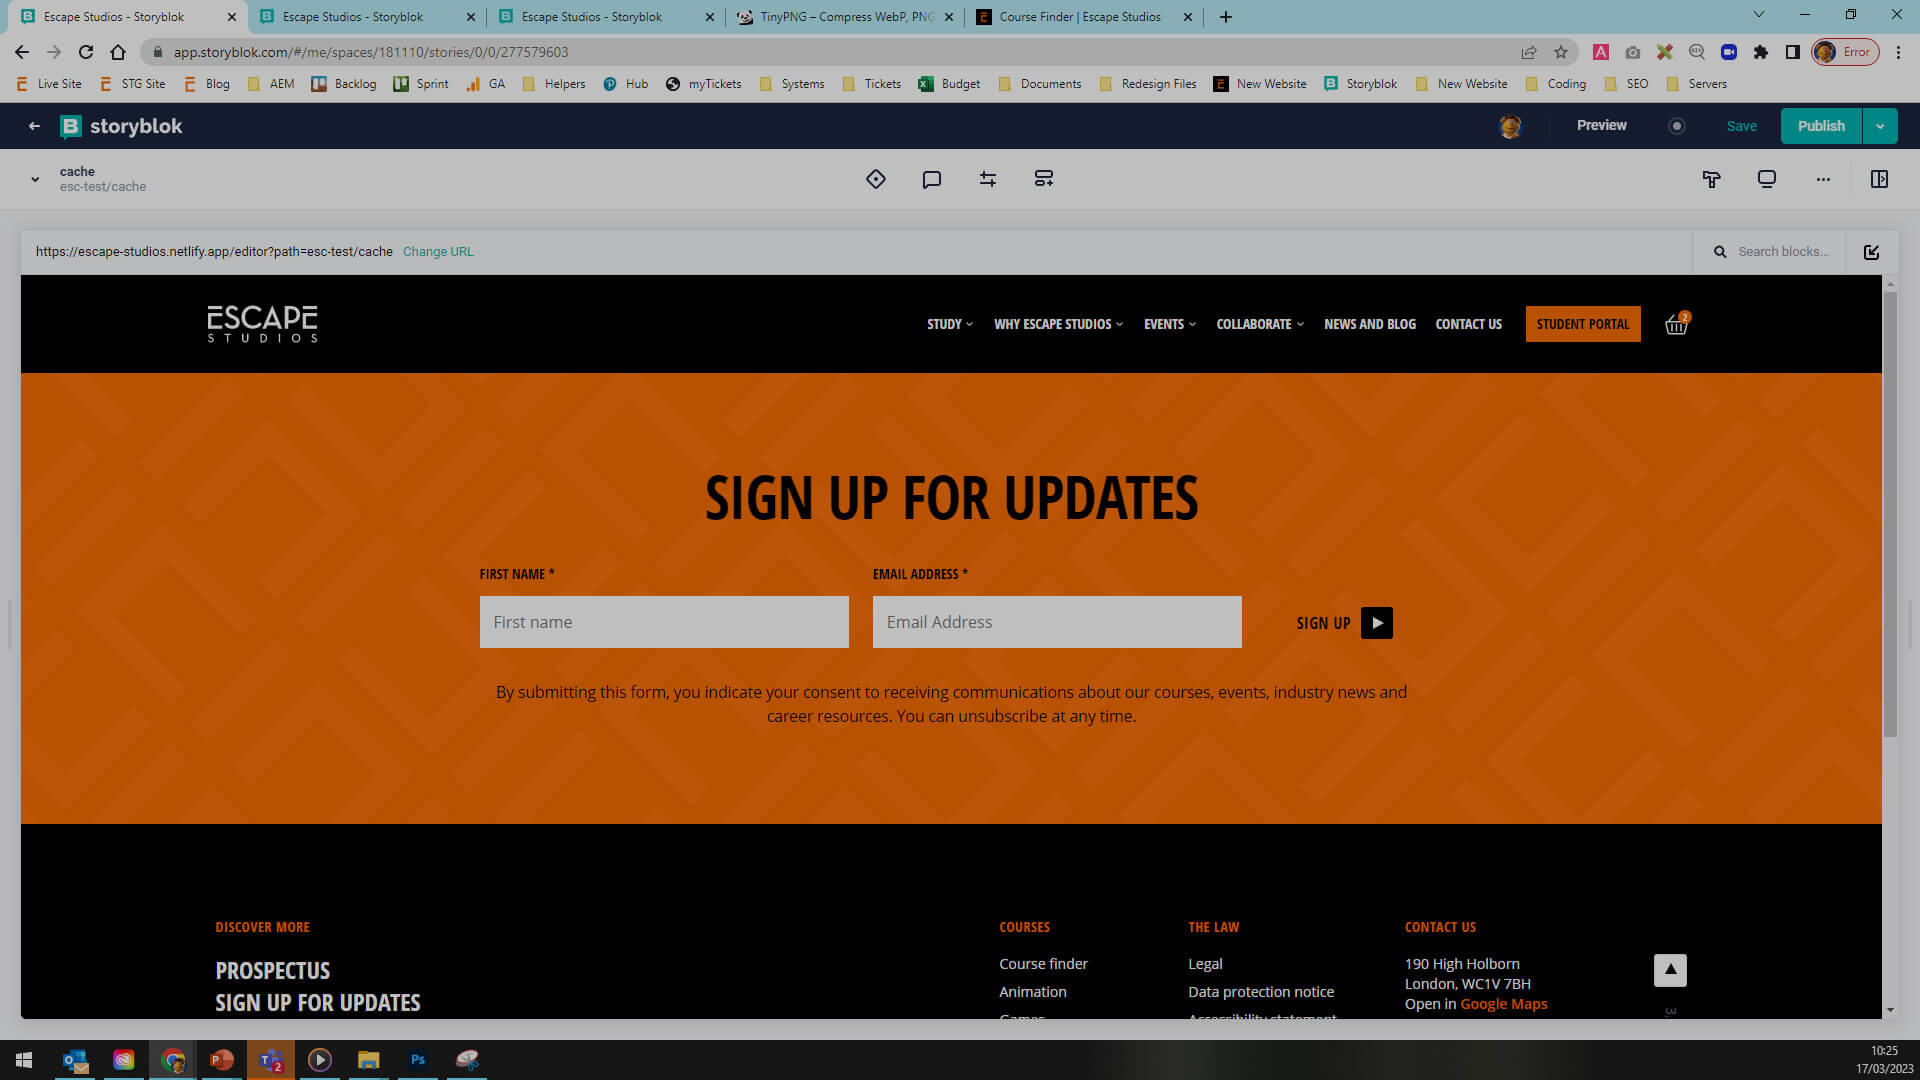Viewport: 1920px width, 1080px height.
Task: Click the STUDENT PORTAL button
Action: pos(1583,324)
